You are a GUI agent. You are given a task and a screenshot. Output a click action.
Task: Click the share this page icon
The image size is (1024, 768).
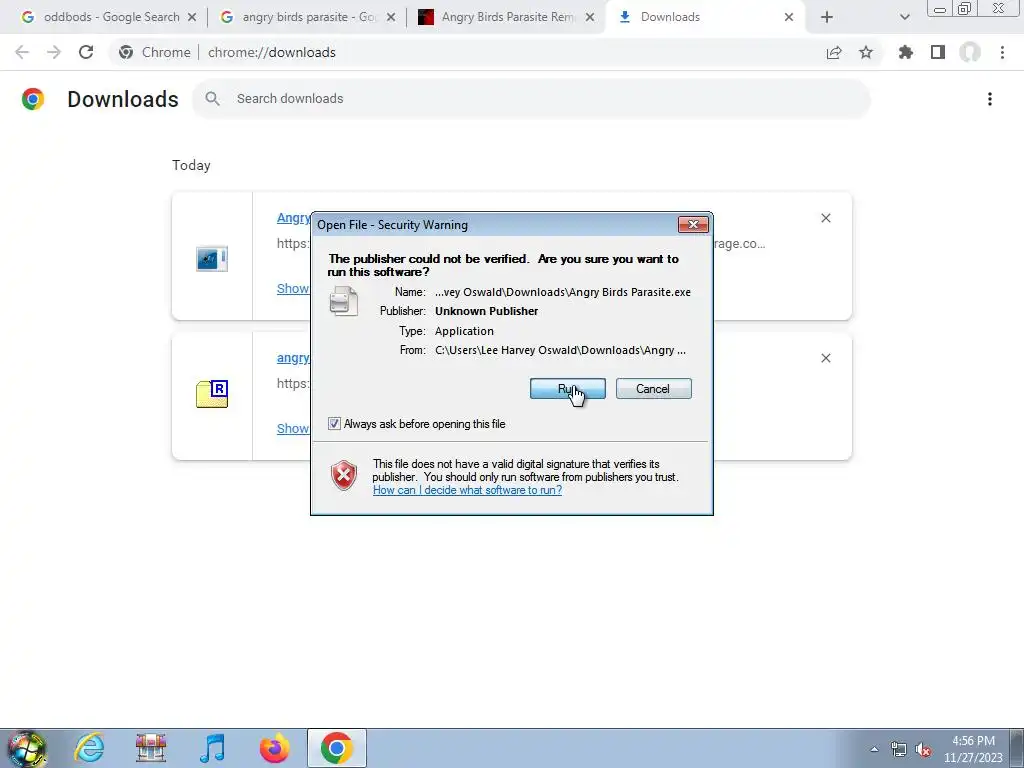pyautogui.click(x=834, y=53)
